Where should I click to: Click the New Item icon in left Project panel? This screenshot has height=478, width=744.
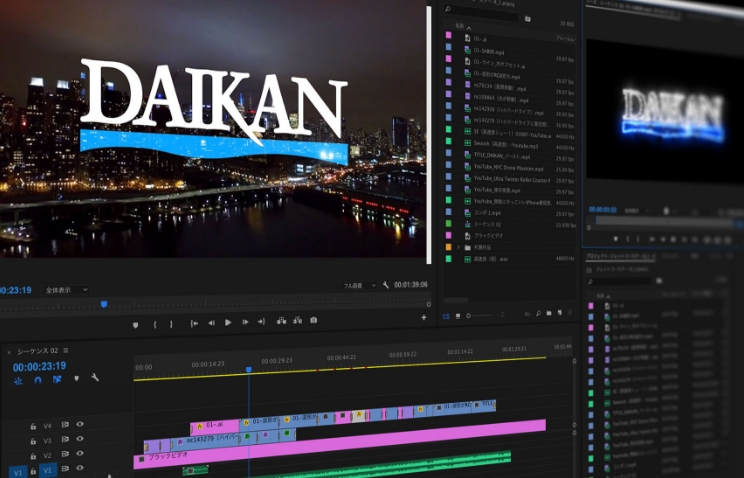(560, 312)
